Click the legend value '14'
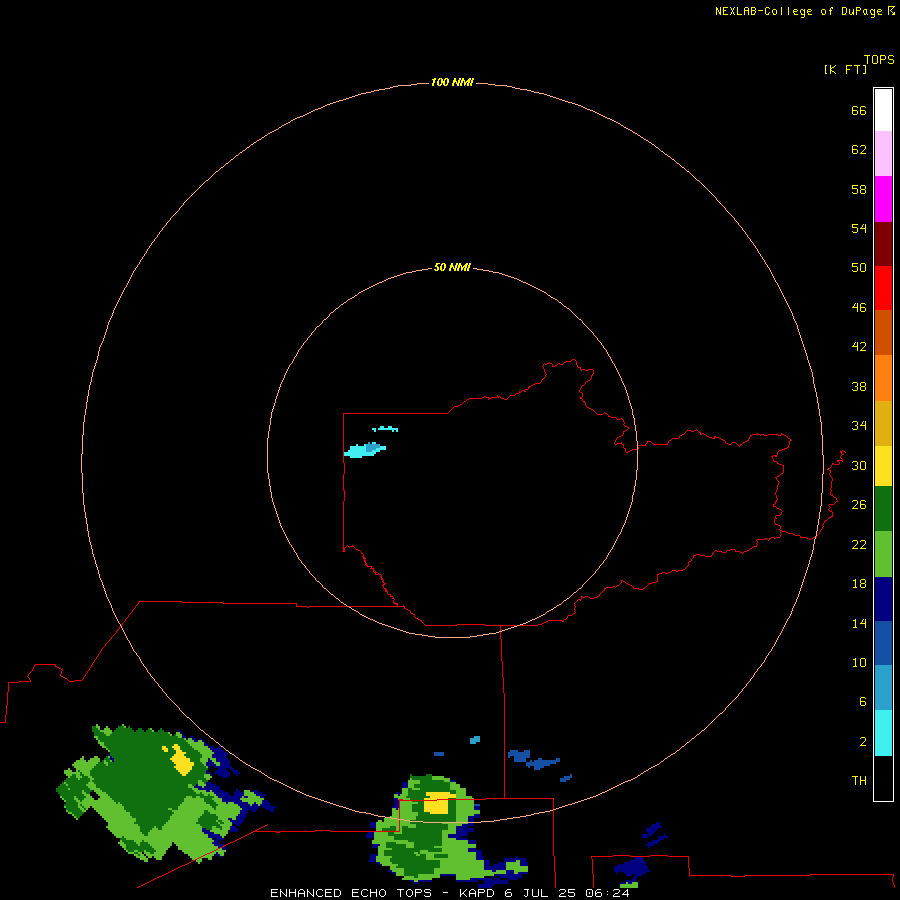The height and width of the screenshot is (900, 900). (x=859, y=623)
